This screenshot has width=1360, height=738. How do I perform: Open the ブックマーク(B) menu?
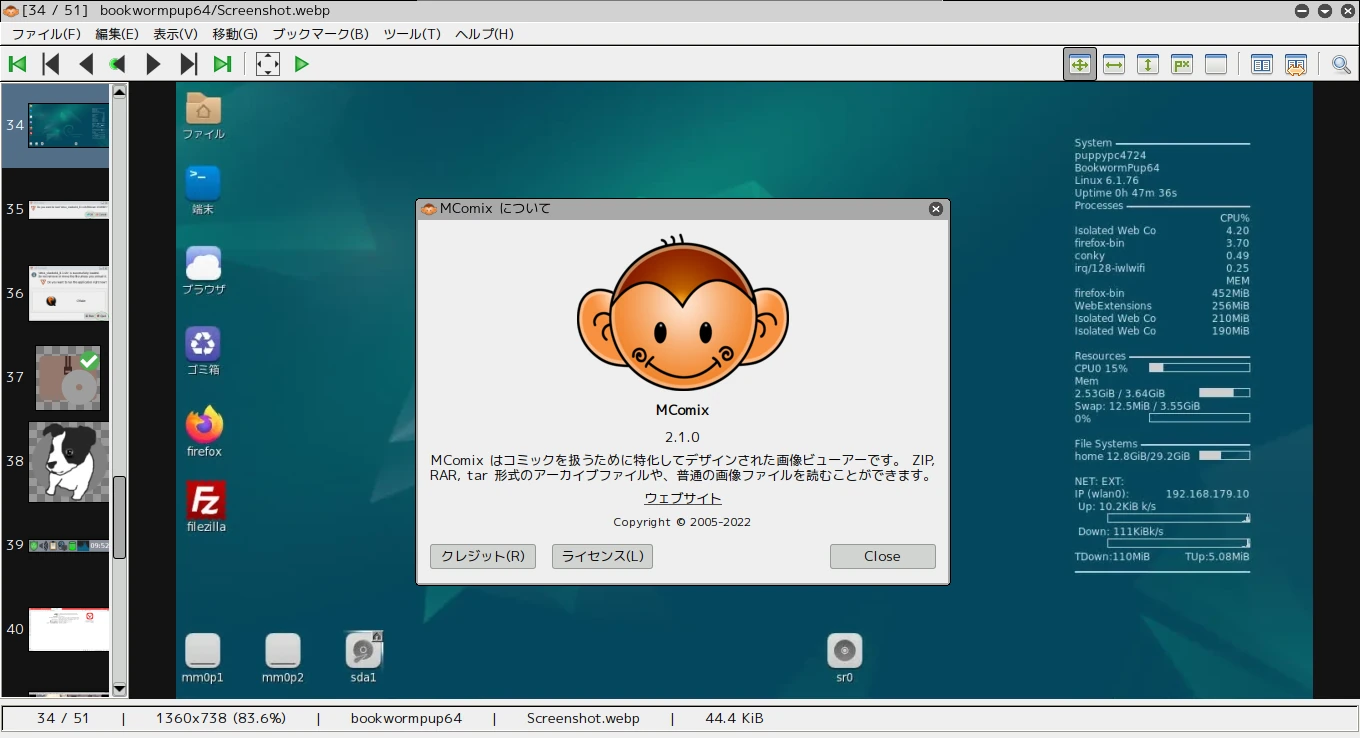320,34
